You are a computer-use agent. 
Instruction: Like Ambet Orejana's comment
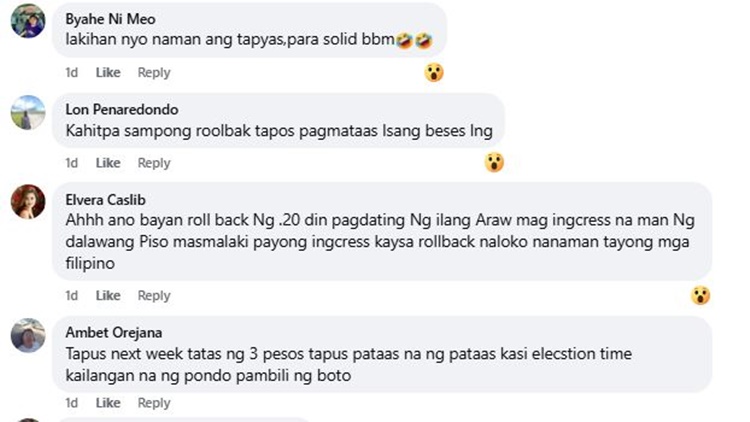[108, 403]
